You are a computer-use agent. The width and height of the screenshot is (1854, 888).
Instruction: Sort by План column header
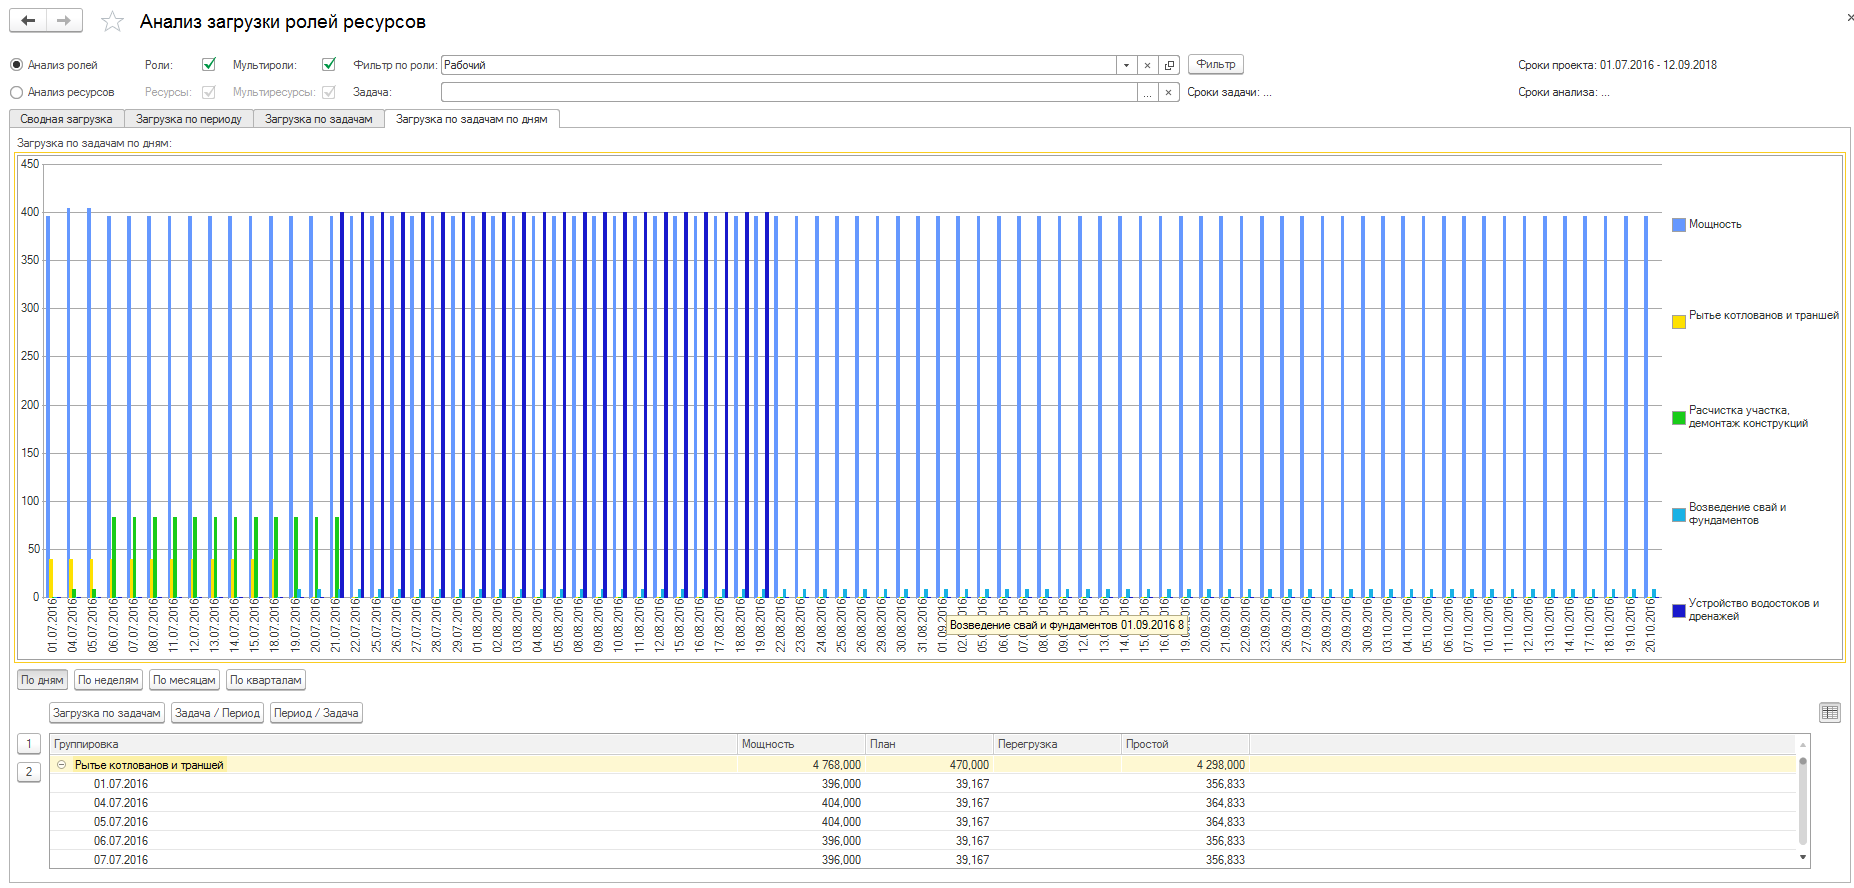coord(929,744)
